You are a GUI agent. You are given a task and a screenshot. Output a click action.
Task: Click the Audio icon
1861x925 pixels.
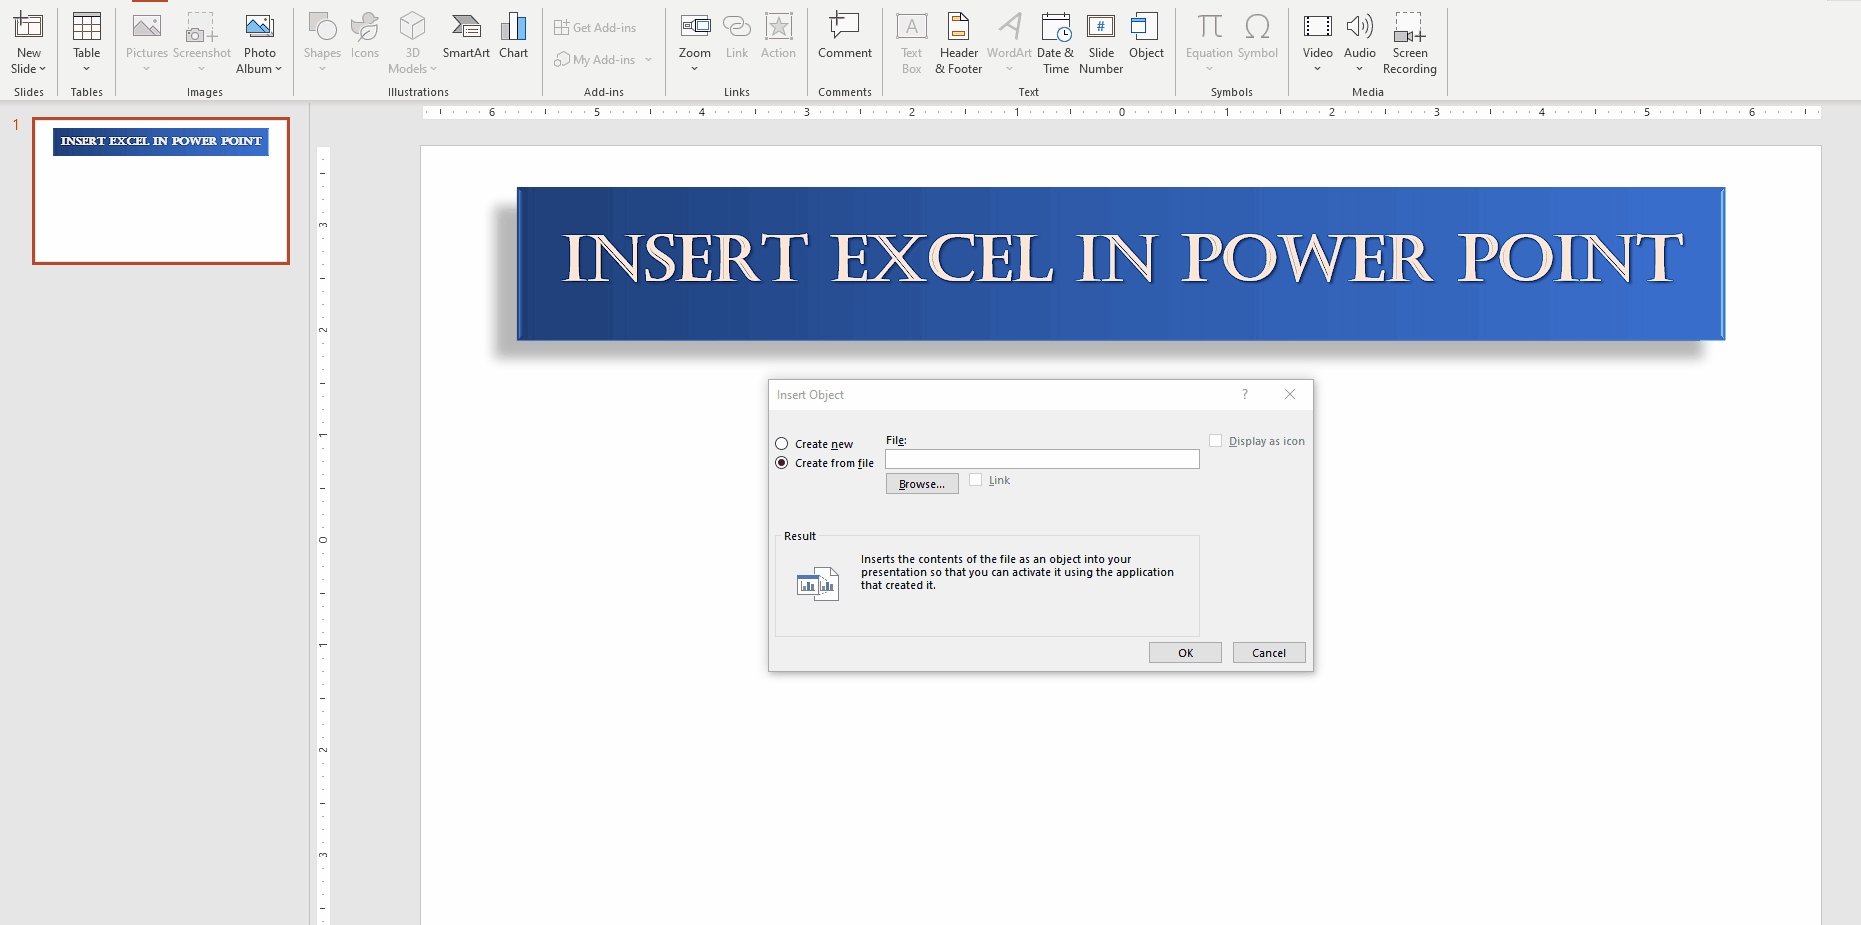coord(1359,27)
